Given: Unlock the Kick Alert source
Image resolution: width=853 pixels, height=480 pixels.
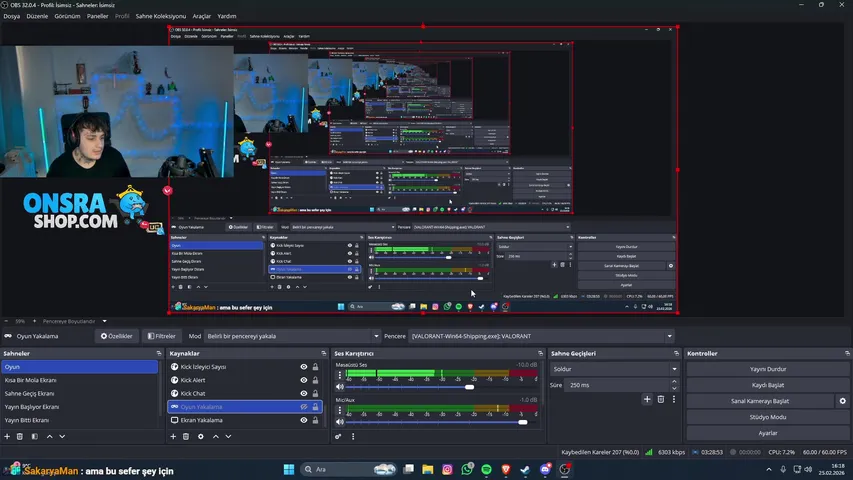Looking at the screenshot, I should point(316,380).
